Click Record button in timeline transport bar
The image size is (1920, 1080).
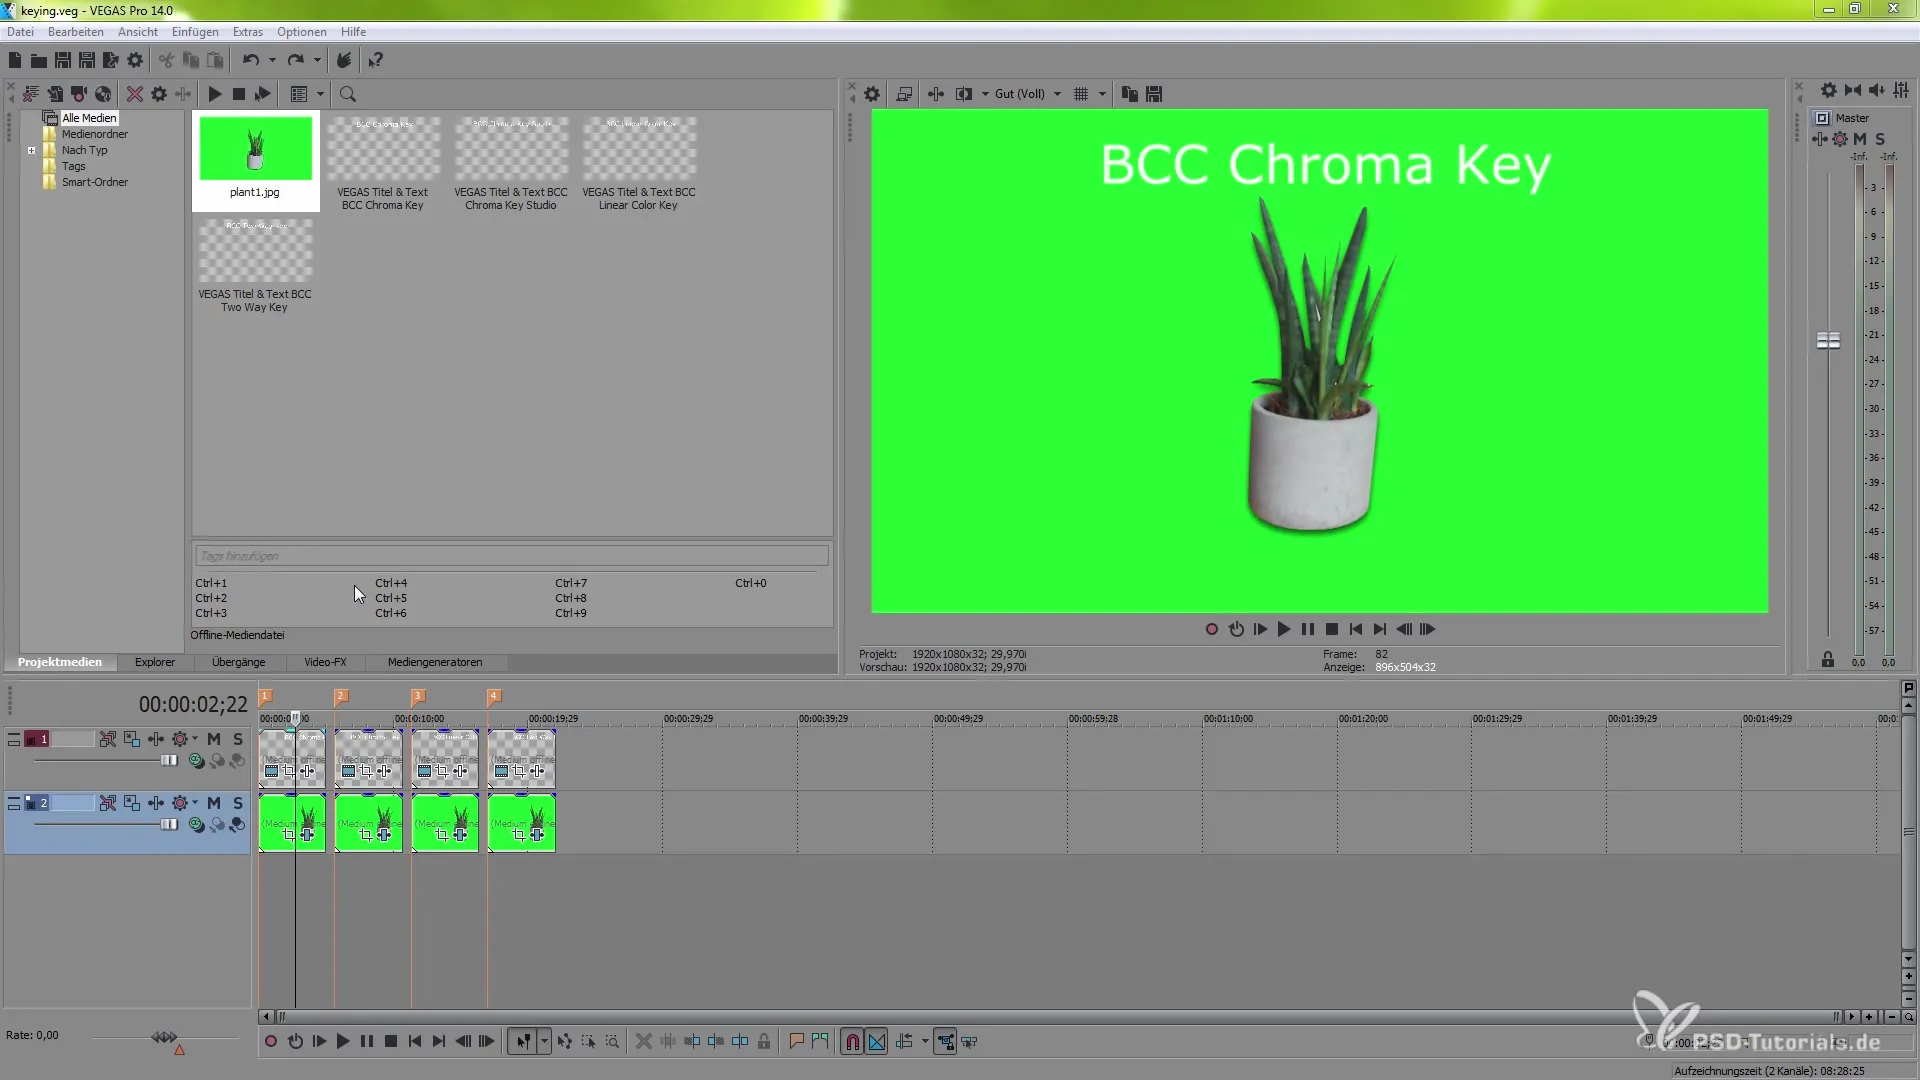[x=271, y=1042]
